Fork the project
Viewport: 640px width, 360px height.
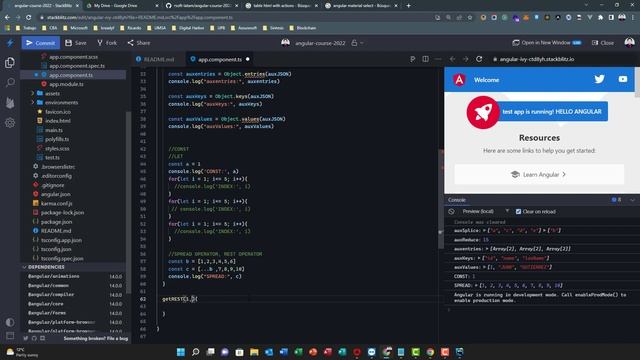pos(107,43)
